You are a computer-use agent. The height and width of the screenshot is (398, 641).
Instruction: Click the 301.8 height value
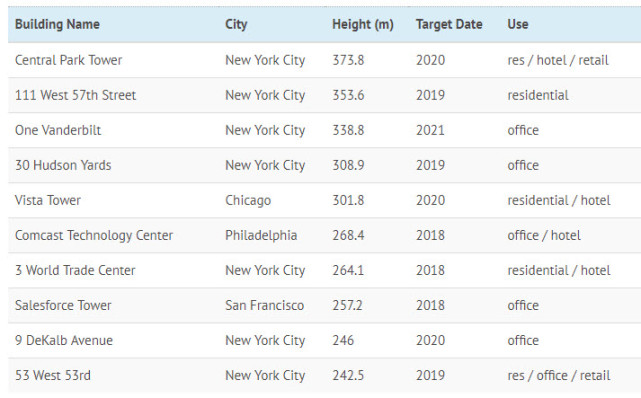coord(348,200)
